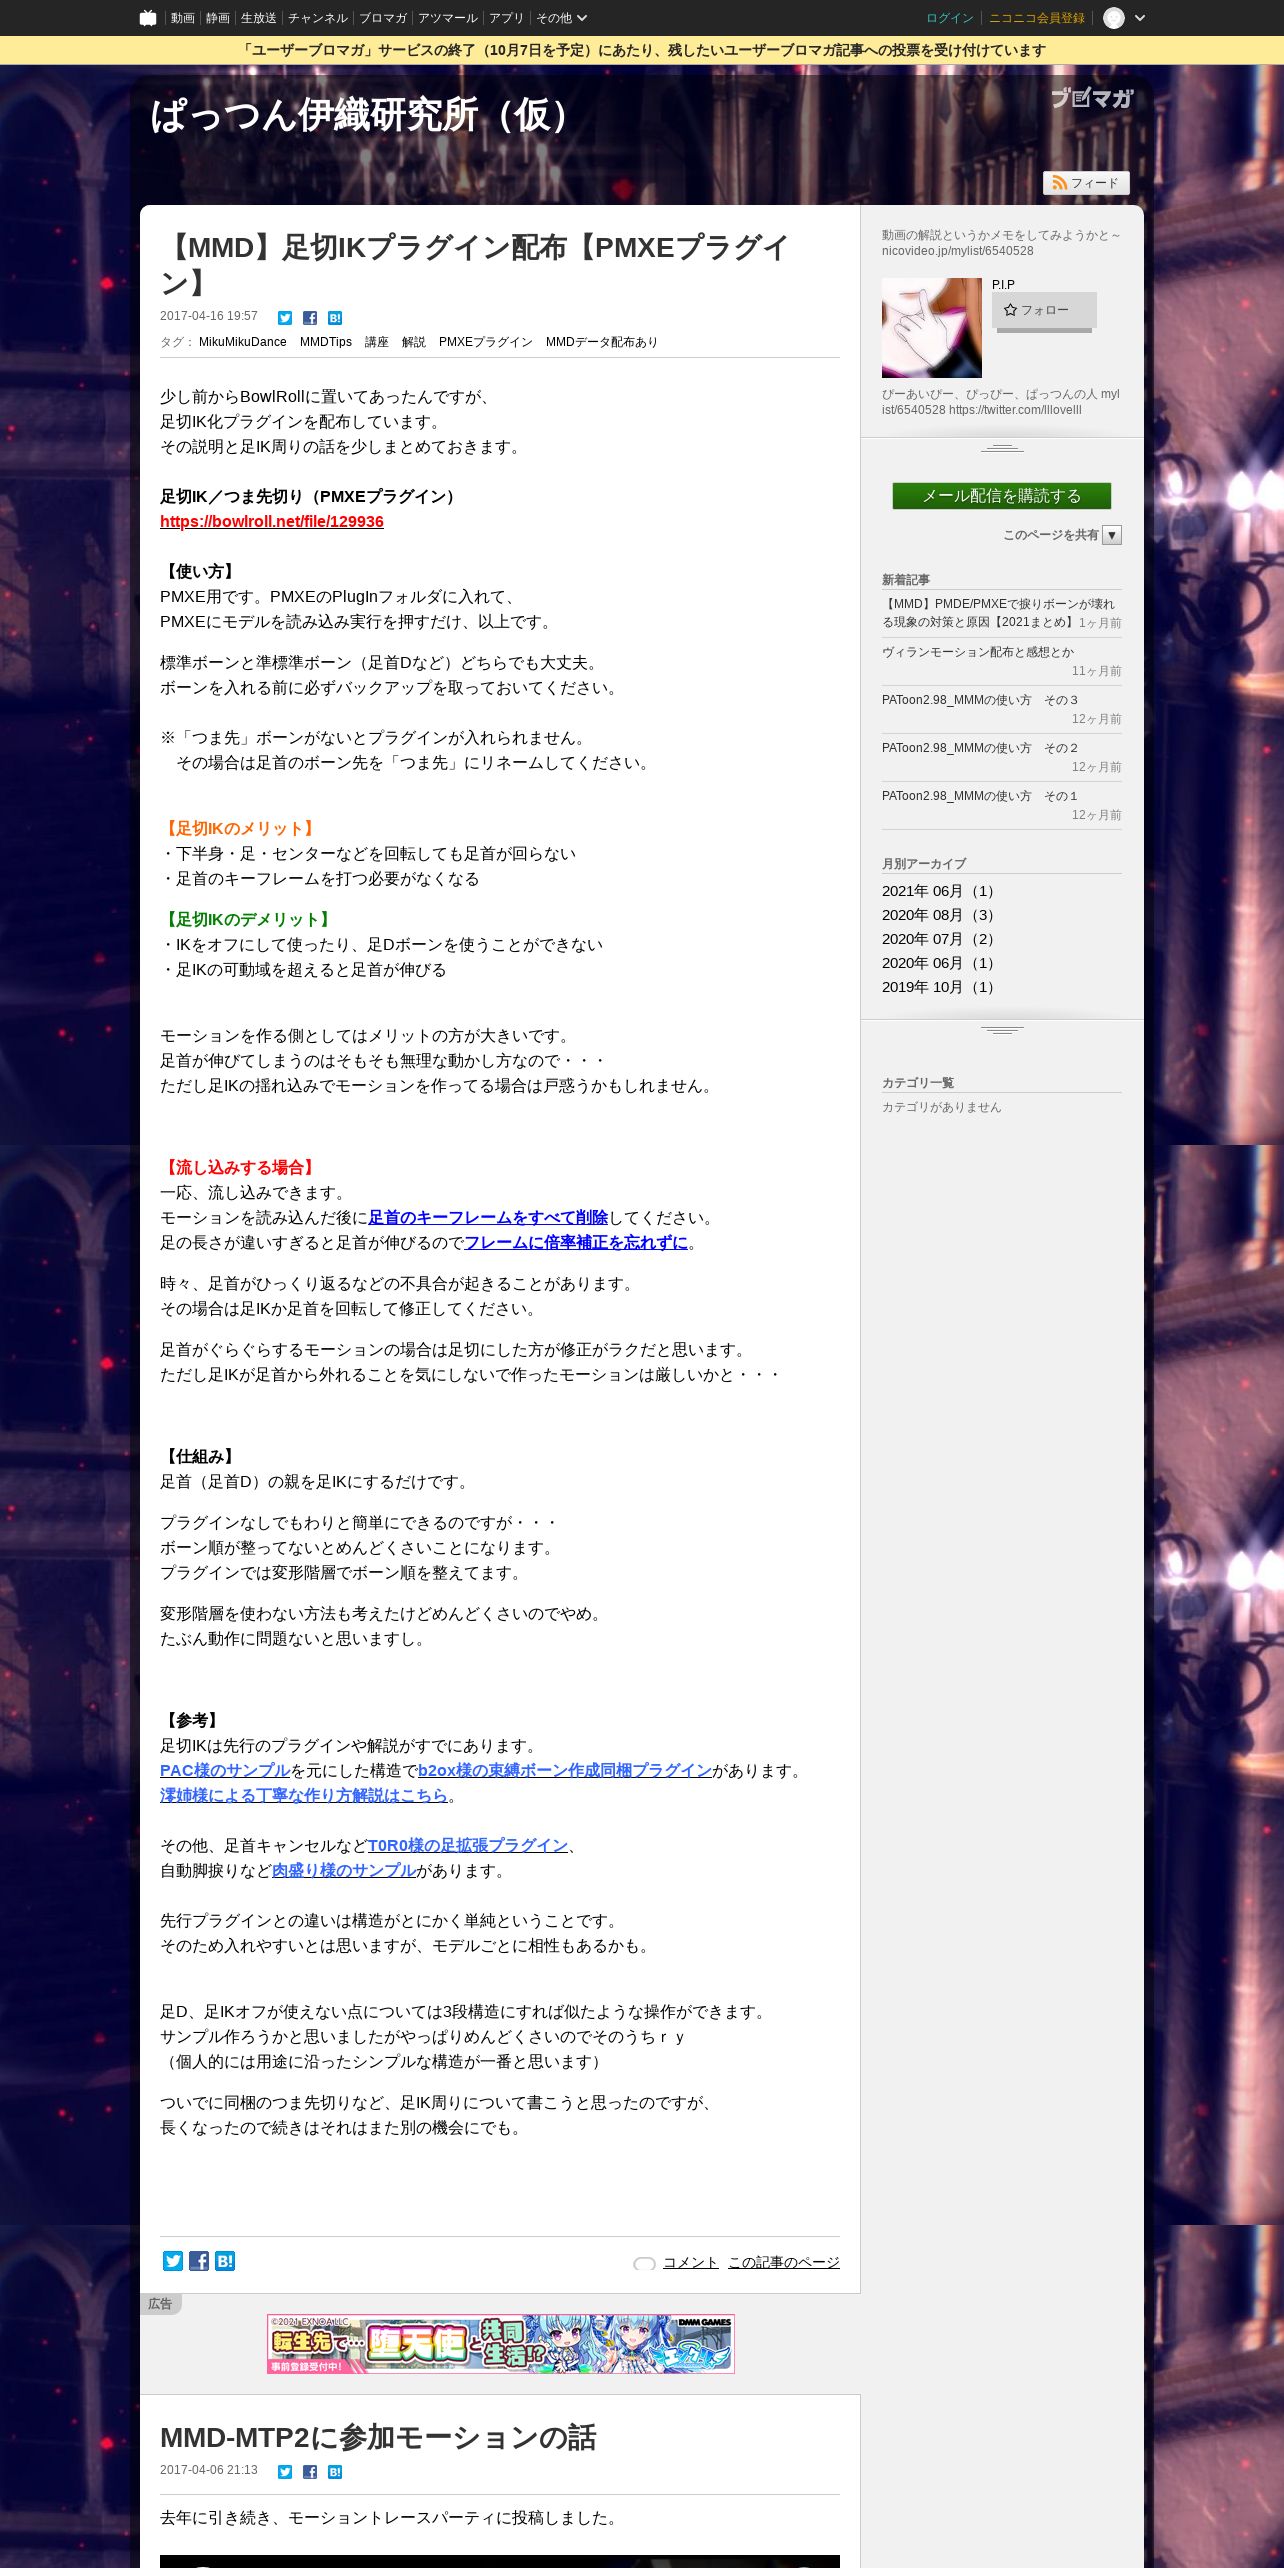Open チャンネル in top navigation
The height and width of the screenshot is (2568, 1284).
tap(317, 18)
